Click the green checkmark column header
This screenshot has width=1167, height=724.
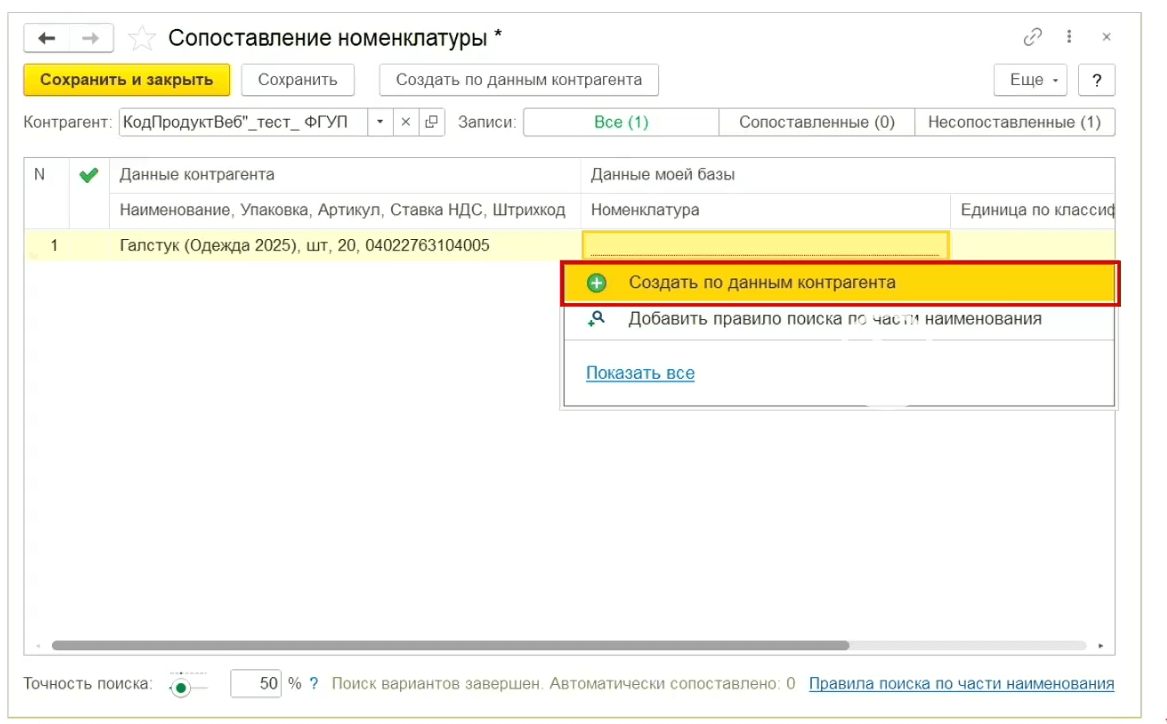[x=89, y=175]
